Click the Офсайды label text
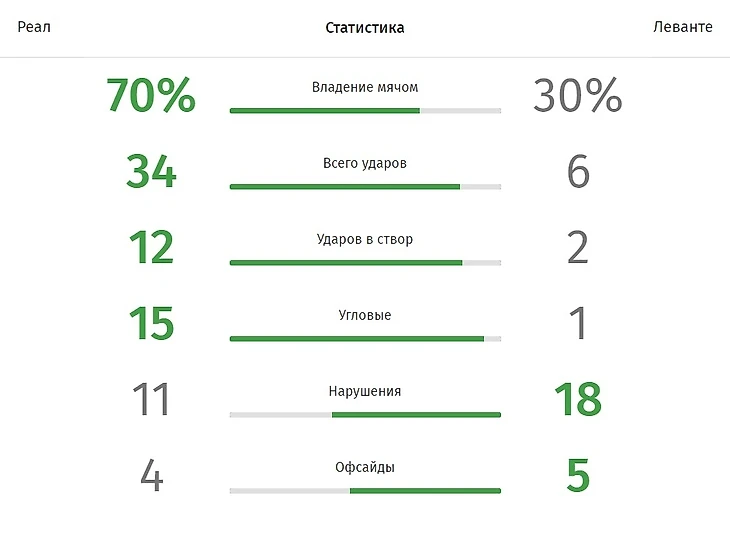The height and width of the screenshot is (535, 730). point(365,467)
